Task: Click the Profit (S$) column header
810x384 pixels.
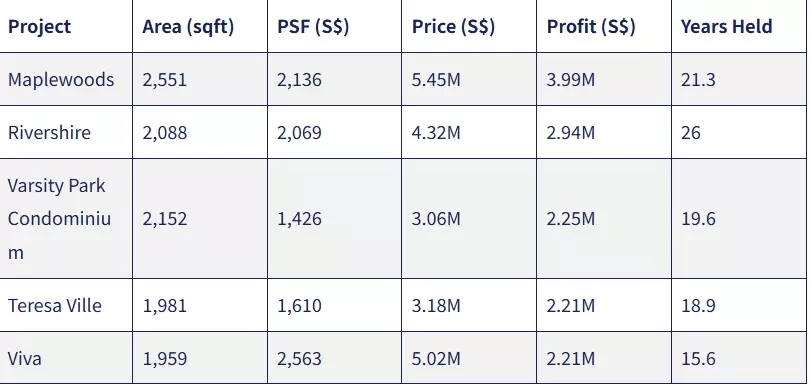Action: pos(591,27)
